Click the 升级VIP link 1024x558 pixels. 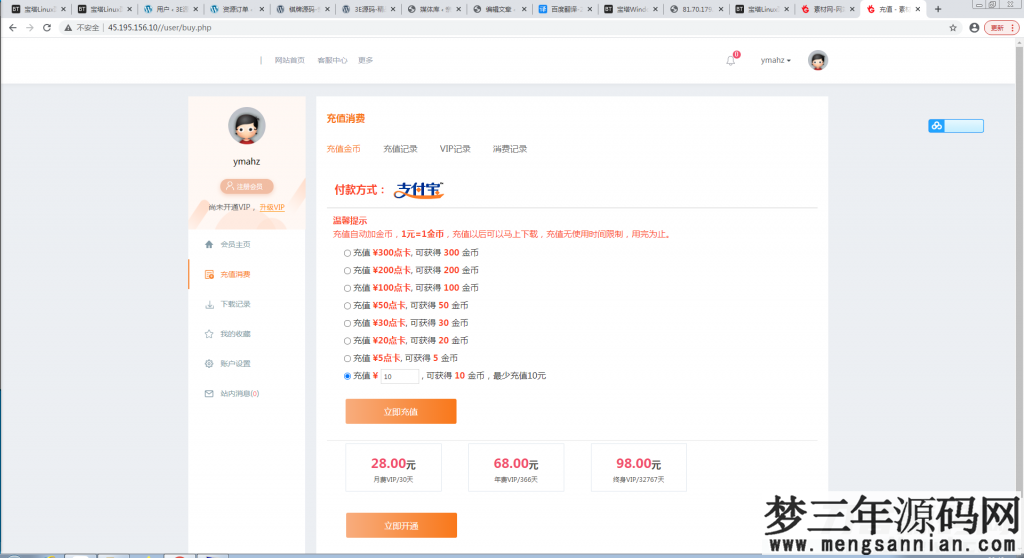[272, 207]
